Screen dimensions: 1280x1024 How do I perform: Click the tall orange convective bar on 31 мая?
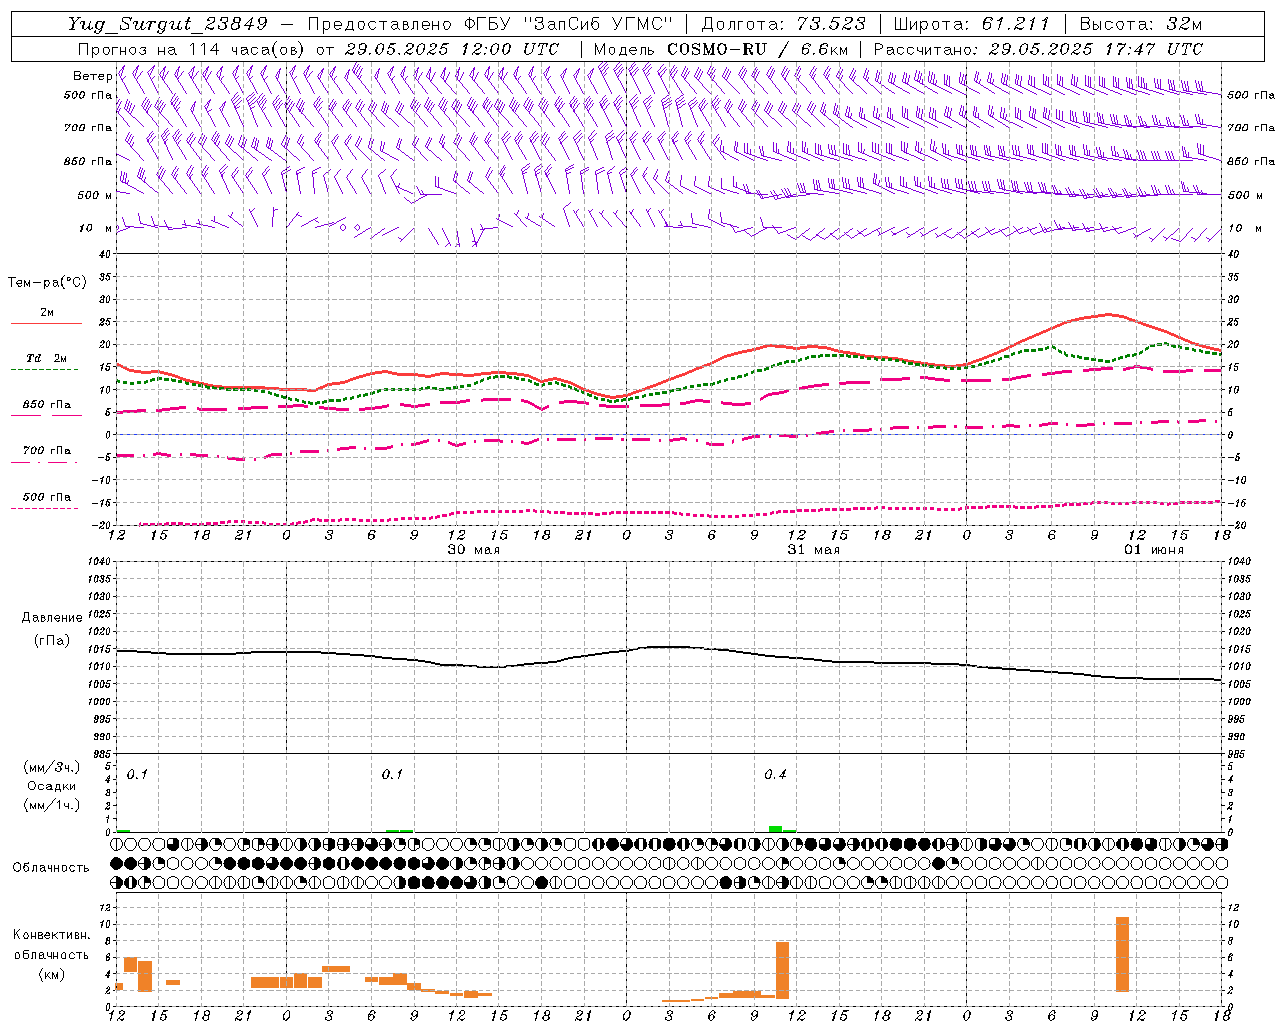782,970
